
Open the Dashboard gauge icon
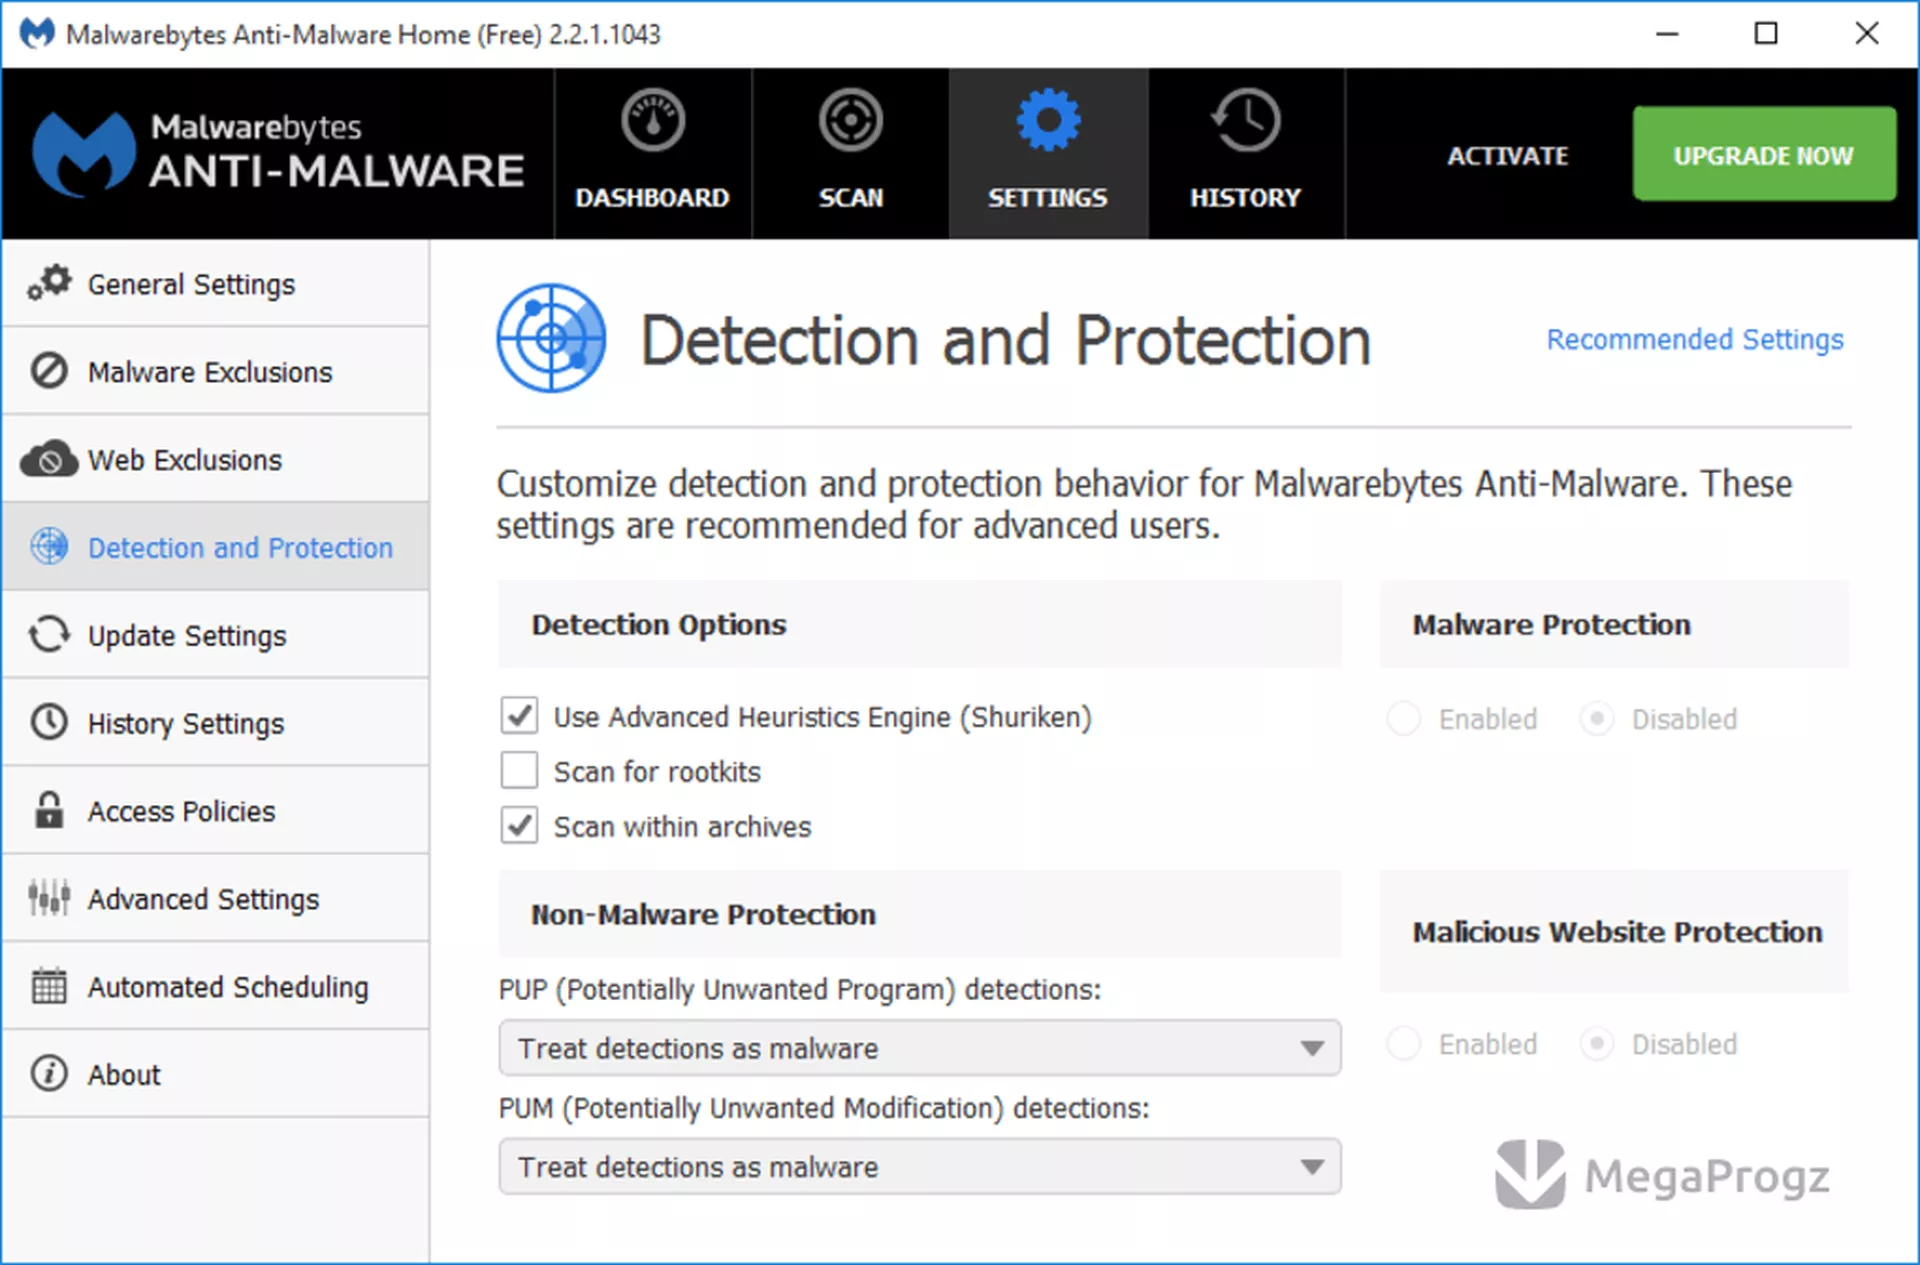click(x=652, y=121)
